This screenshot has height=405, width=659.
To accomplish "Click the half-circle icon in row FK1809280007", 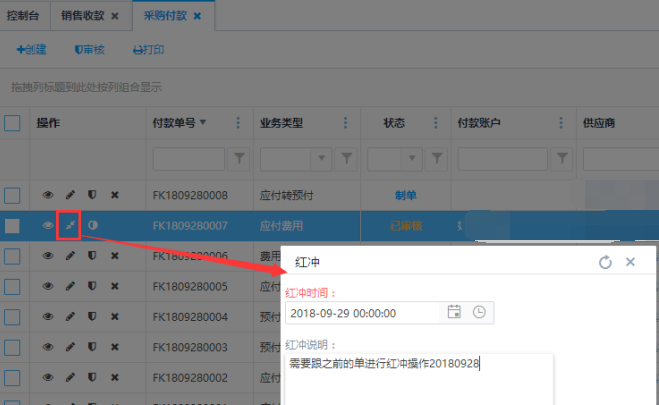I will click(93, 226).
